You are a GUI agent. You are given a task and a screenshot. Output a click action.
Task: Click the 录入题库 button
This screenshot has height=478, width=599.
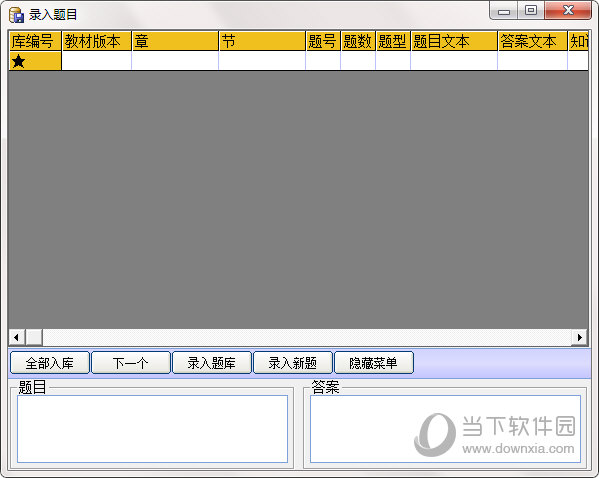pyautogui.click(x=212, y=363)
